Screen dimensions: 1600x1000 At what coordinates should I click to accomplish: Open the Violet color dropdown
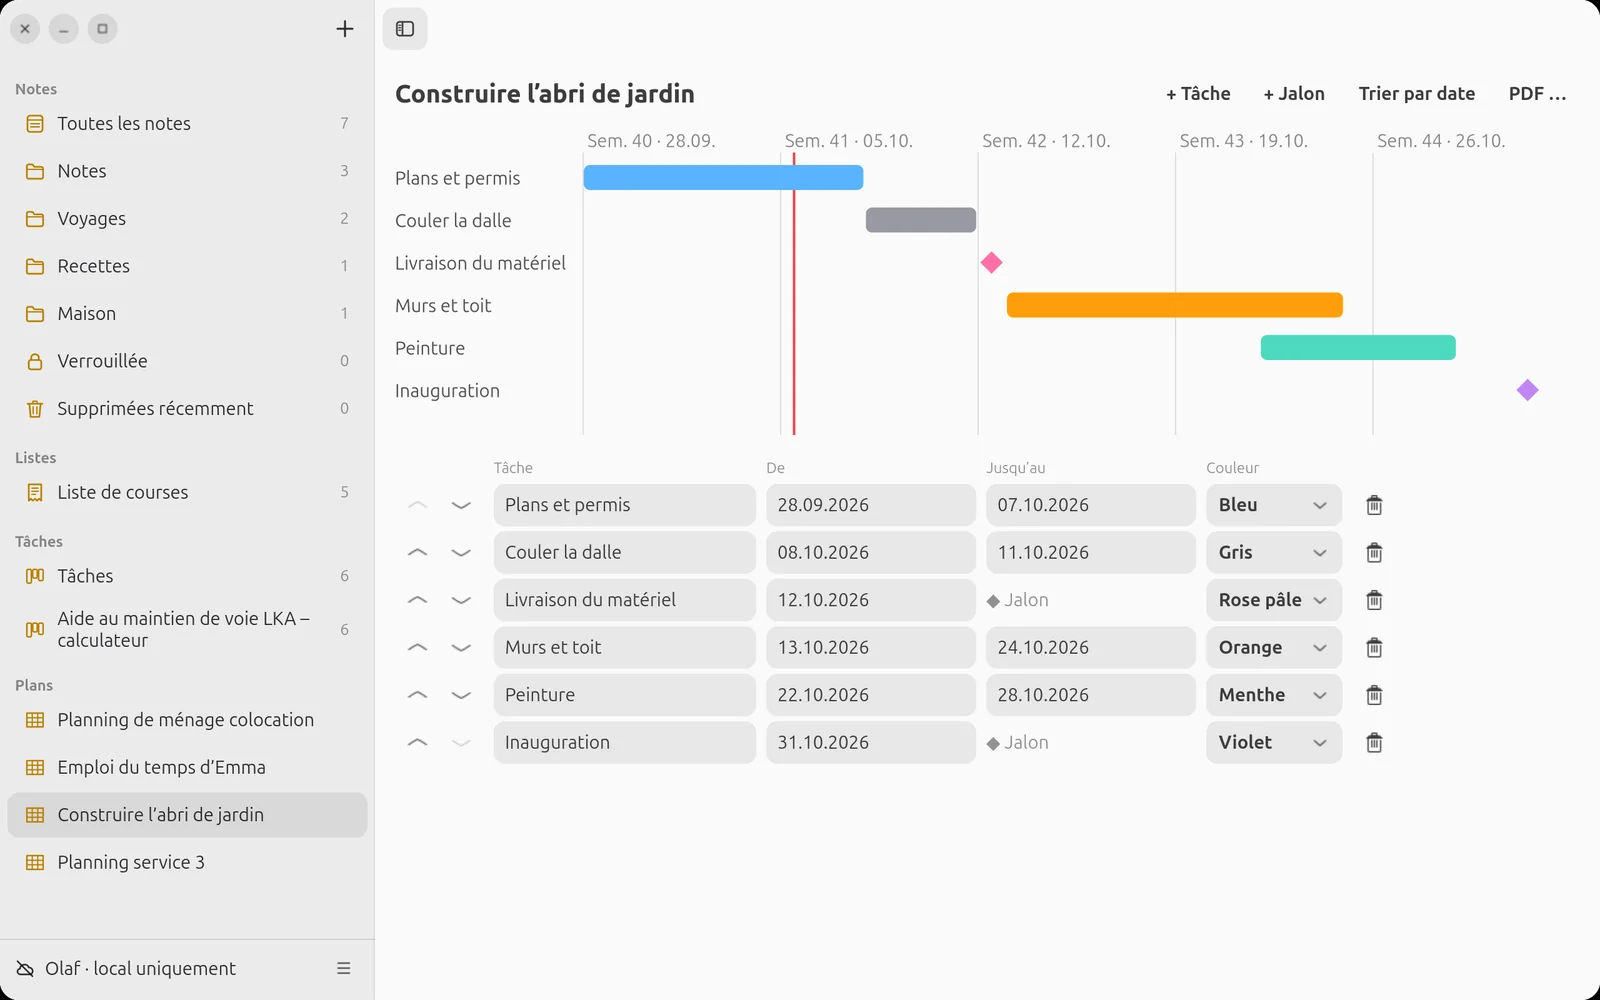tap(1274, 743)
